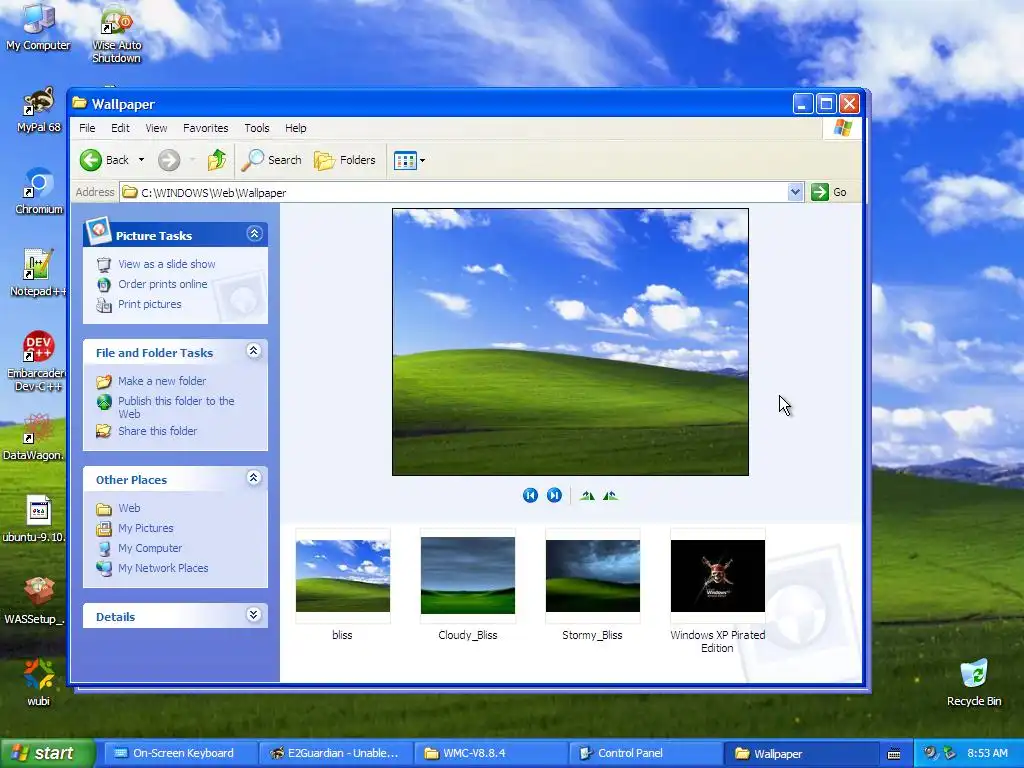1024x768 pixels.
Task: Show next image in filmstrip
Action: click(554, 496)
